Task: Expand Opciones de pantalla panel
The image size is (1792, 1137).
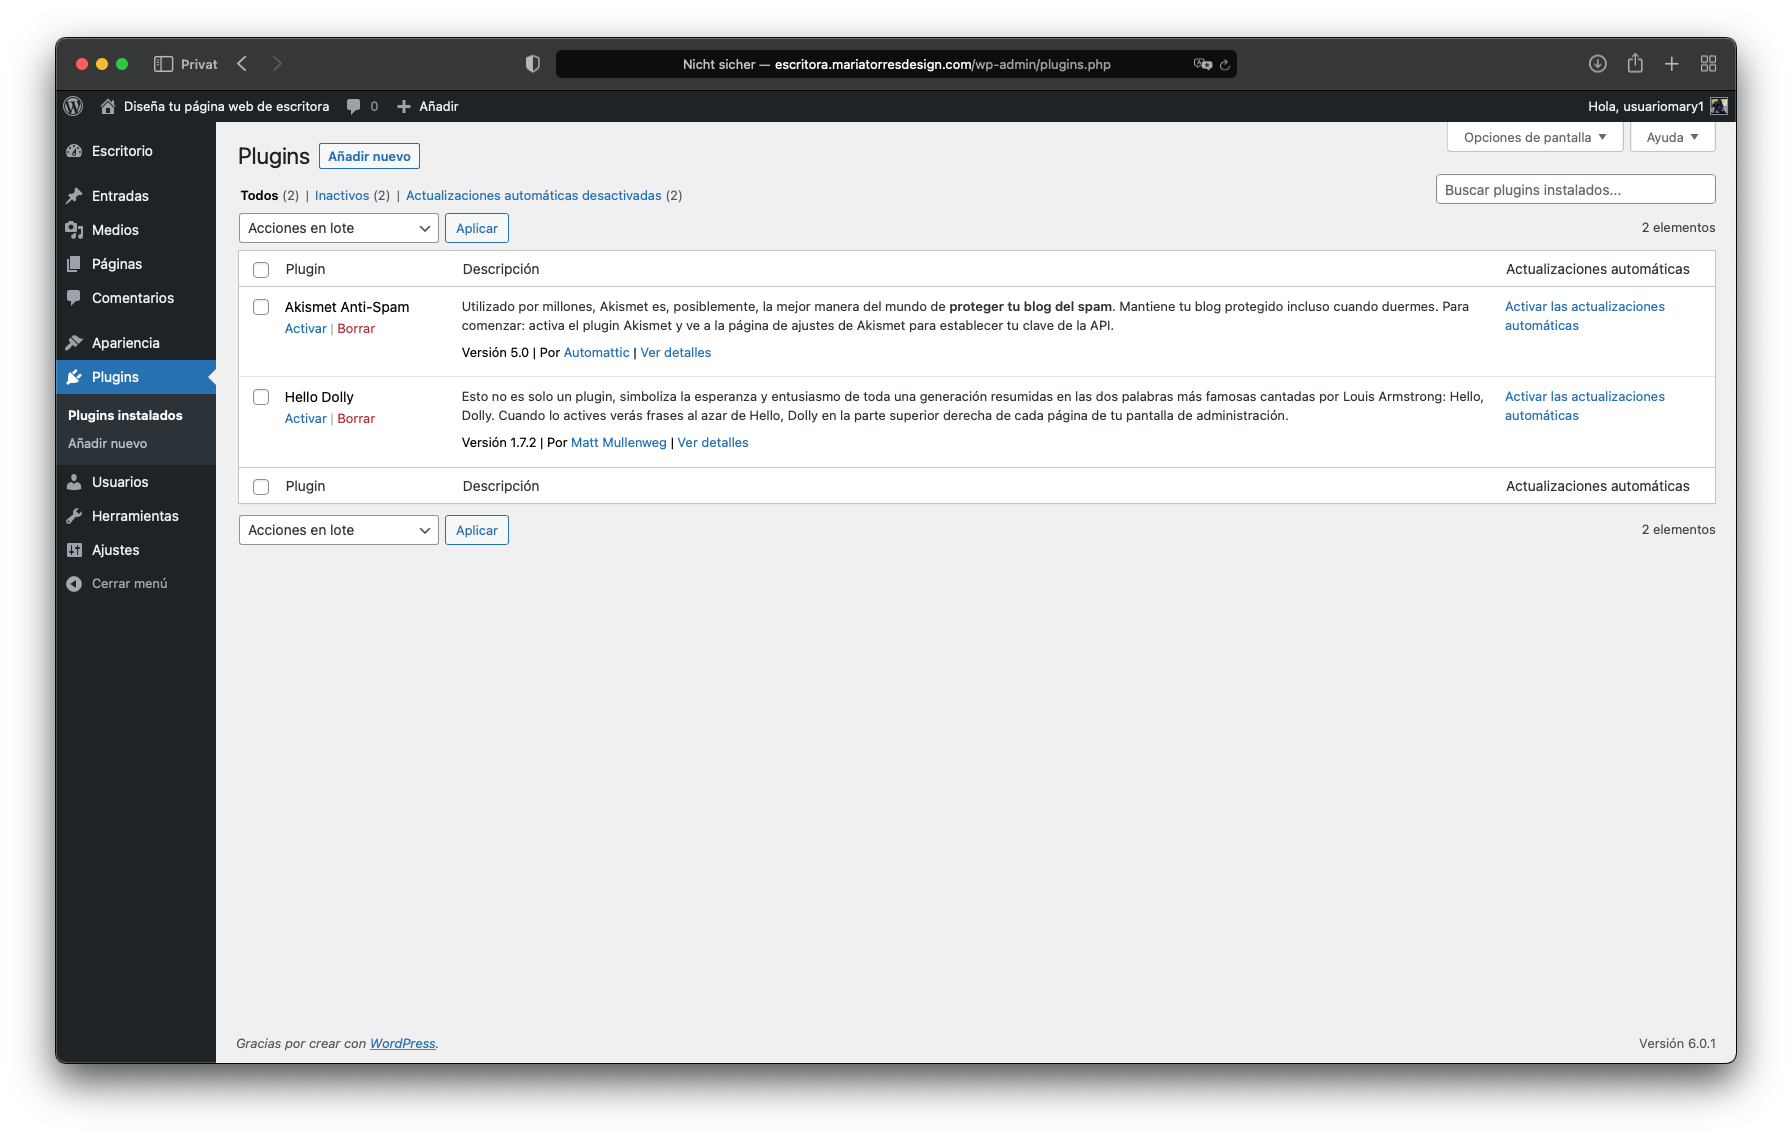Action: pos(1535,137)
